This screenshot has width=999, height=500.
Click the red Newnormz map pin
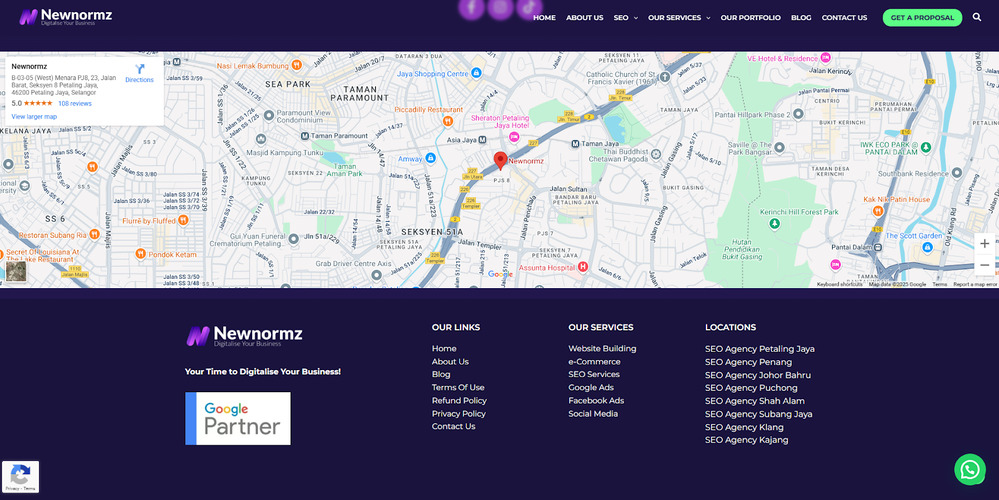pos(501,161)
